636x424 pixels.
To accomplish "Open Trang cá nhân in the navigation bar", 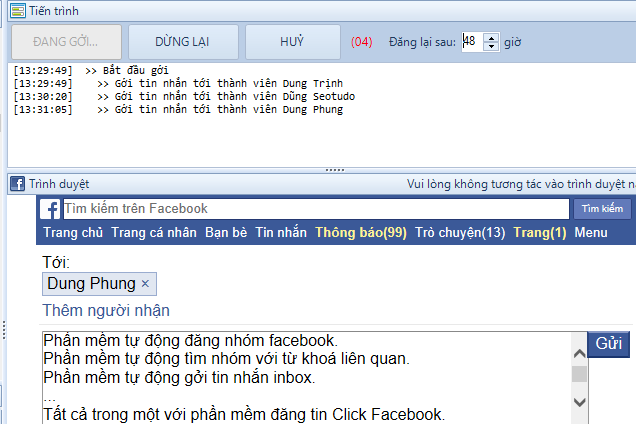I will pyautogui.click(x=154, y=232).
